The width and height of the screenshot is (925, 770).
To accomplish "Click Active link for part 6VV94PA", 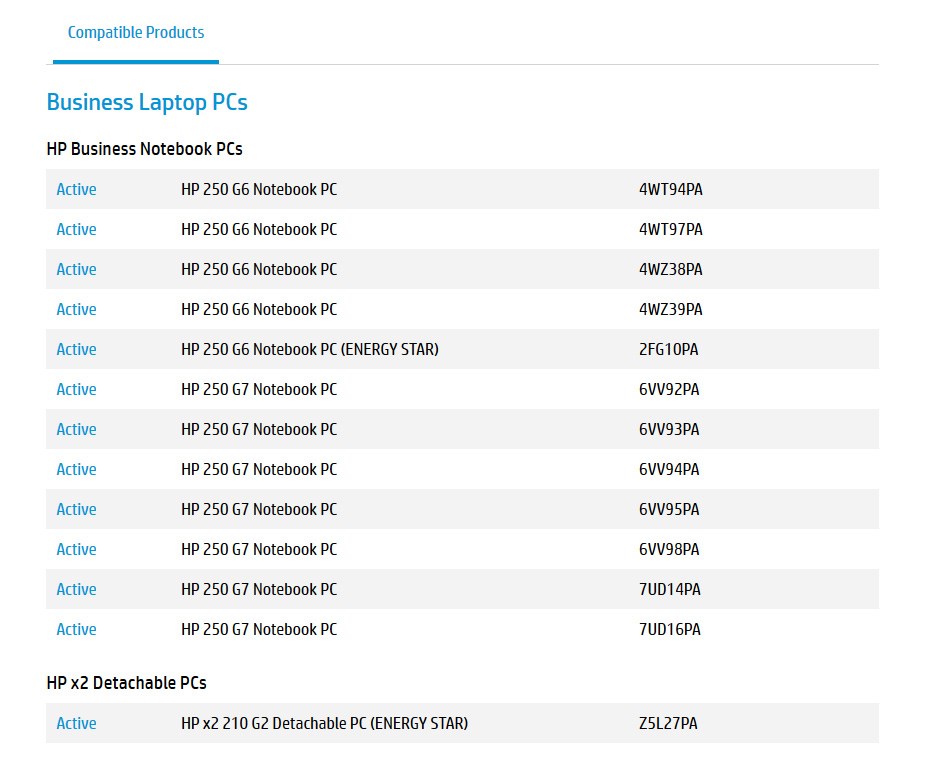I will pyautogui.click(x=76, y=470).
